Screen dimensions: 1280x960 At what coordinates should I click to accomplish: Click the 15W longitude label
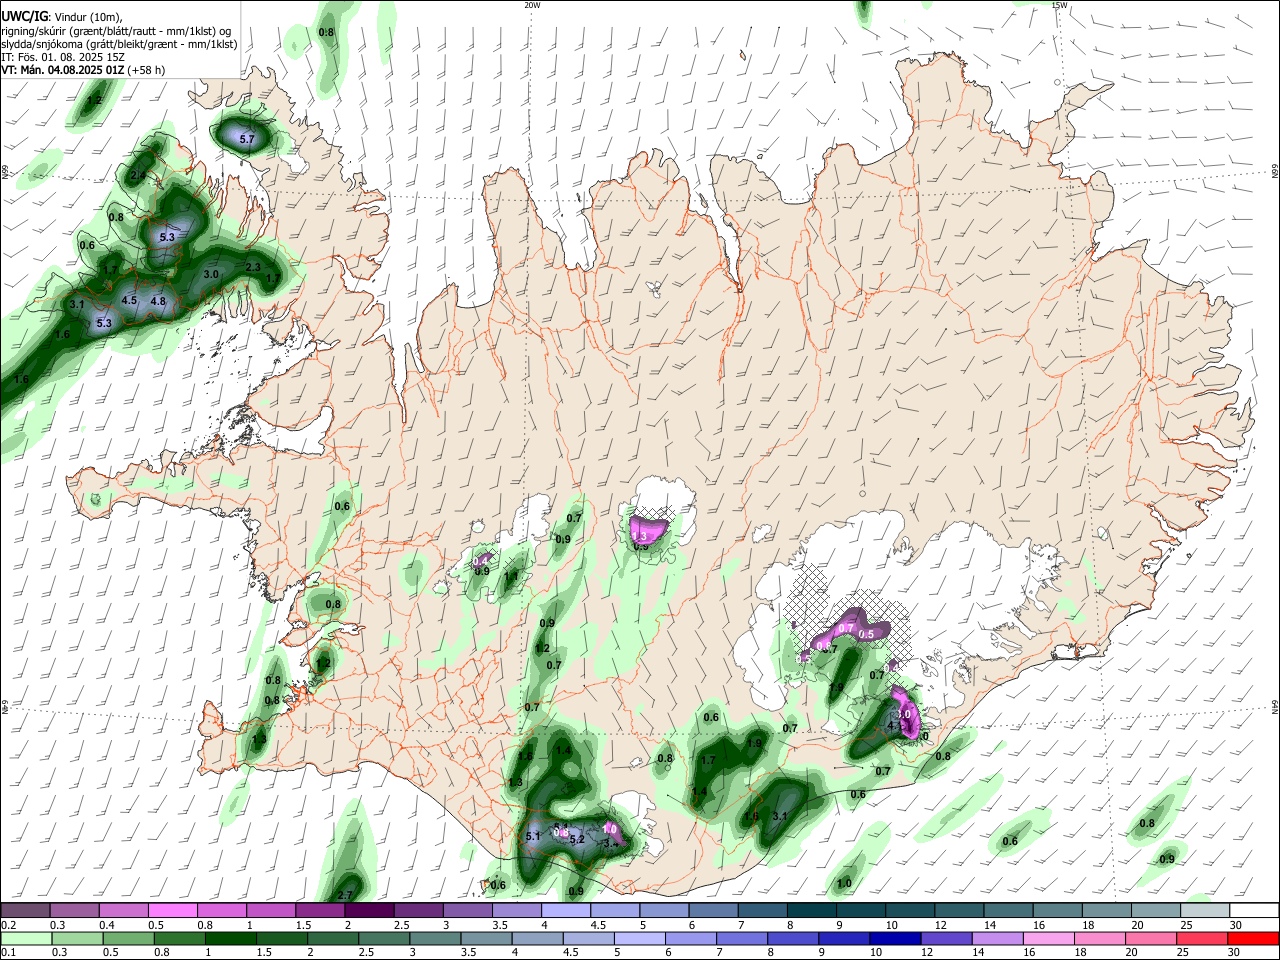[1059, 5]
